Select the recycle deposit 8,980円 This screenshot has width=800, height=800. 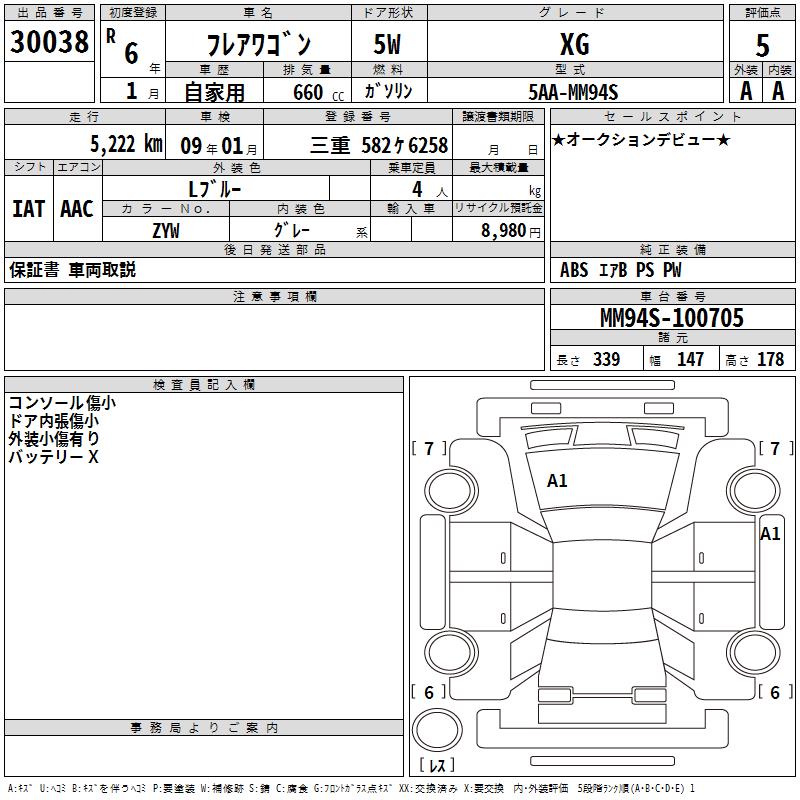pyautogui.click(x=510, y=231)
